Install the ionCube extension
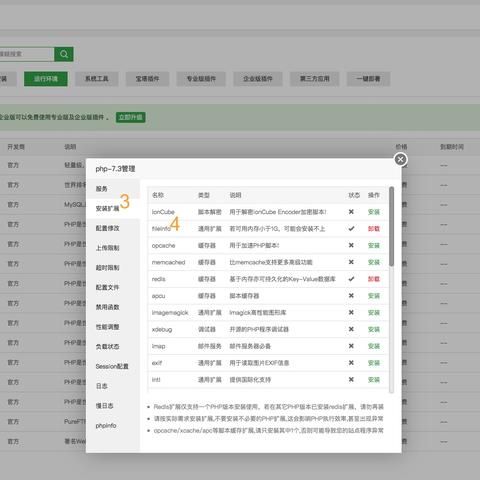 [x=374, y=212]
